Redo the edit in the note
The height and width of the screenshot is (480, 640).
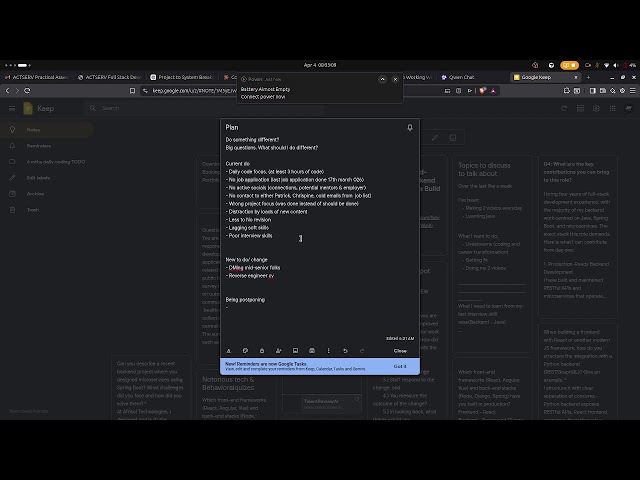pyautogui.click(x=362, y=351)
